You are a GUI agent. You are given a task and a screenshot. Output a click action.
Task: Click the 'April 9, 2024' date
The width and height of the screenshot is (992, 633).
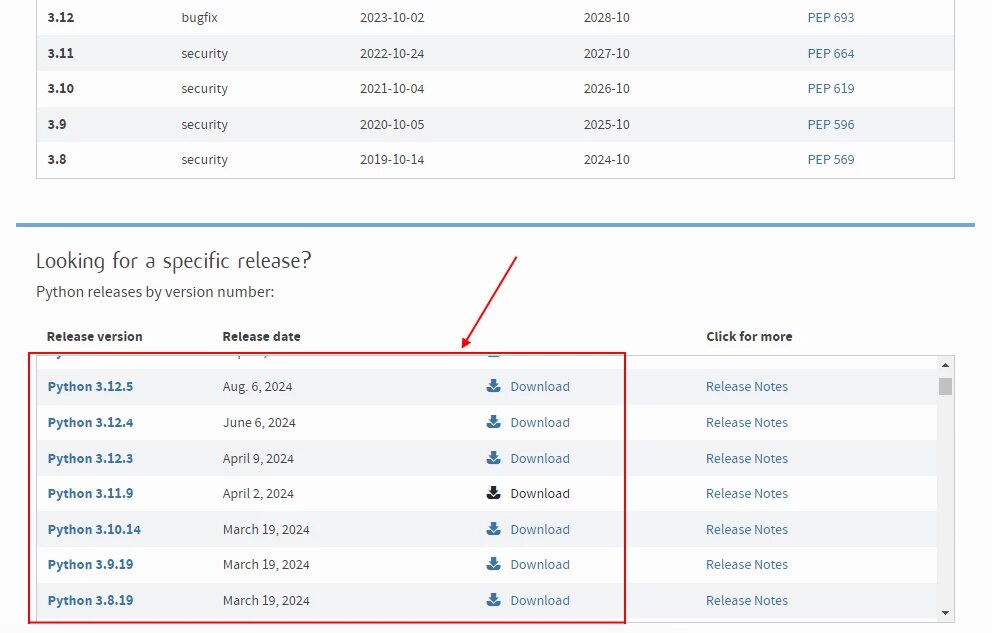pyautogui.click(x=258, y=458)
